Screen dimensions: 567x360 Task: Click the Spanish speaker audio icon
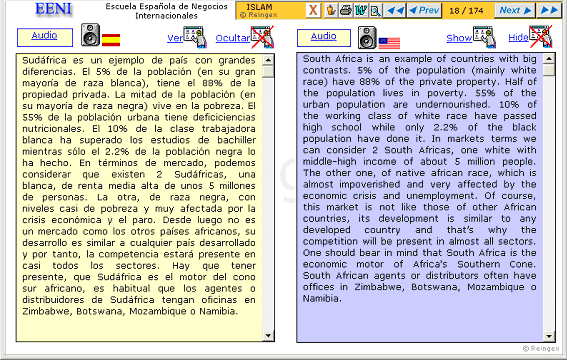click(90, 35)
